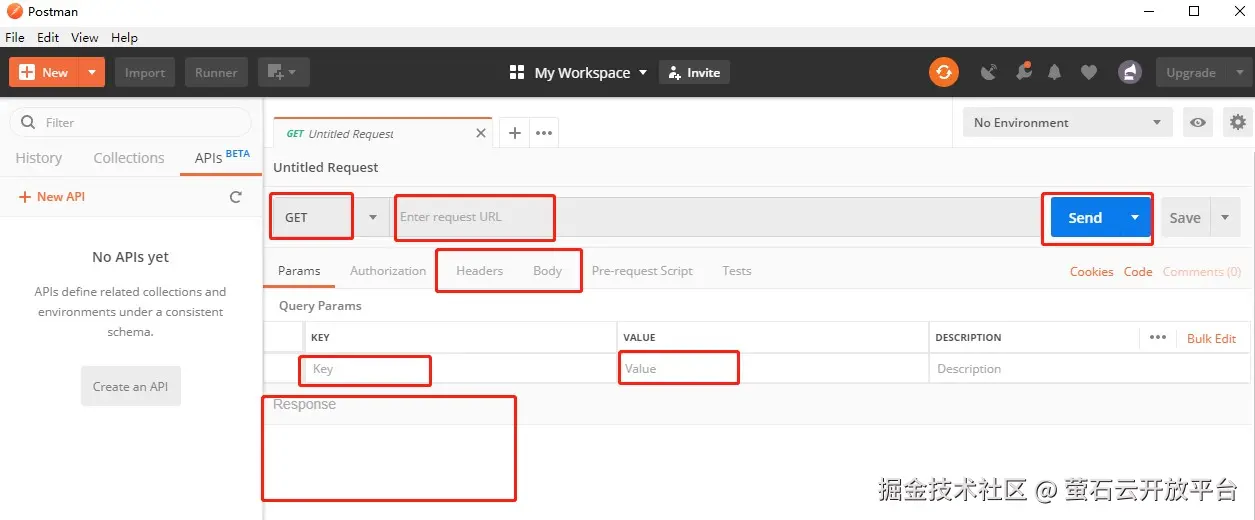Screen dimensions: 1255x520
Task: Close the Untitled Request tab
Action: (481, 133)
